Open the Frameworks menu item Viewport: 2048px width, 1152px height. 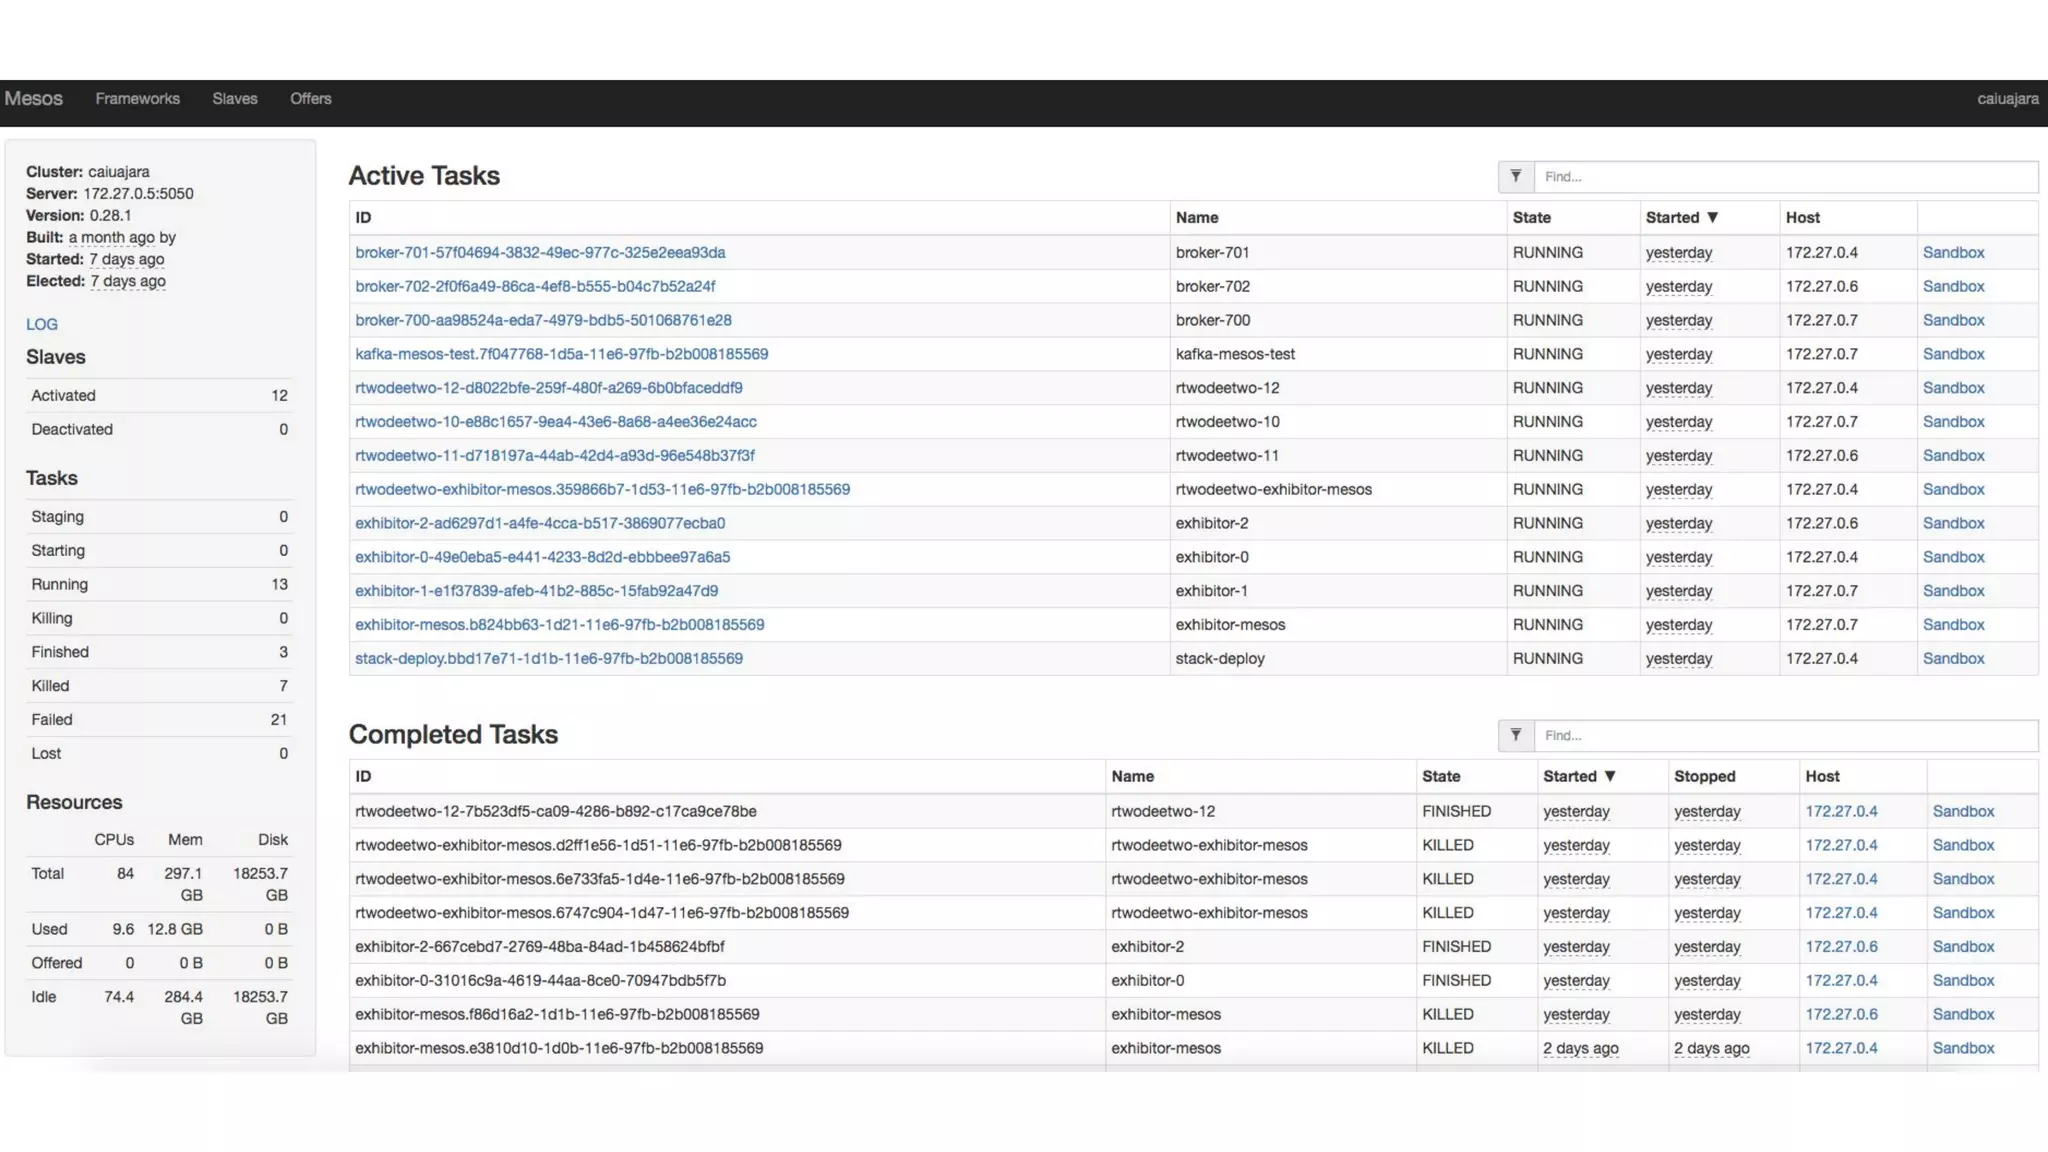pos(137,98)
